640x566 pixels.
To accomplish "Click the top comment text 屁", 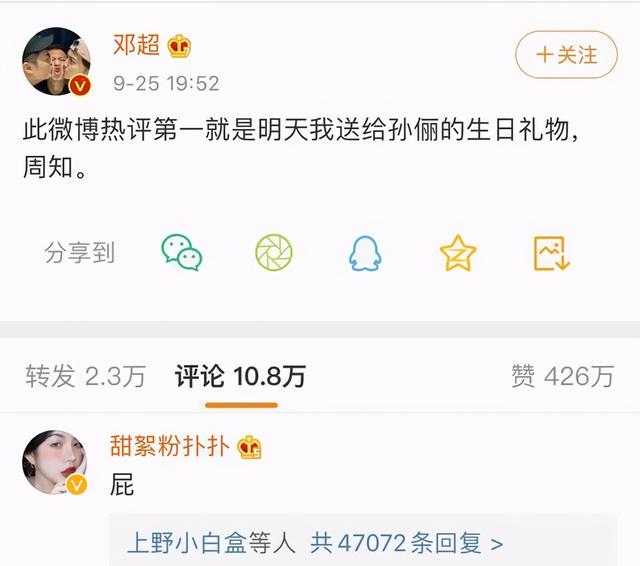I will 122,484.
